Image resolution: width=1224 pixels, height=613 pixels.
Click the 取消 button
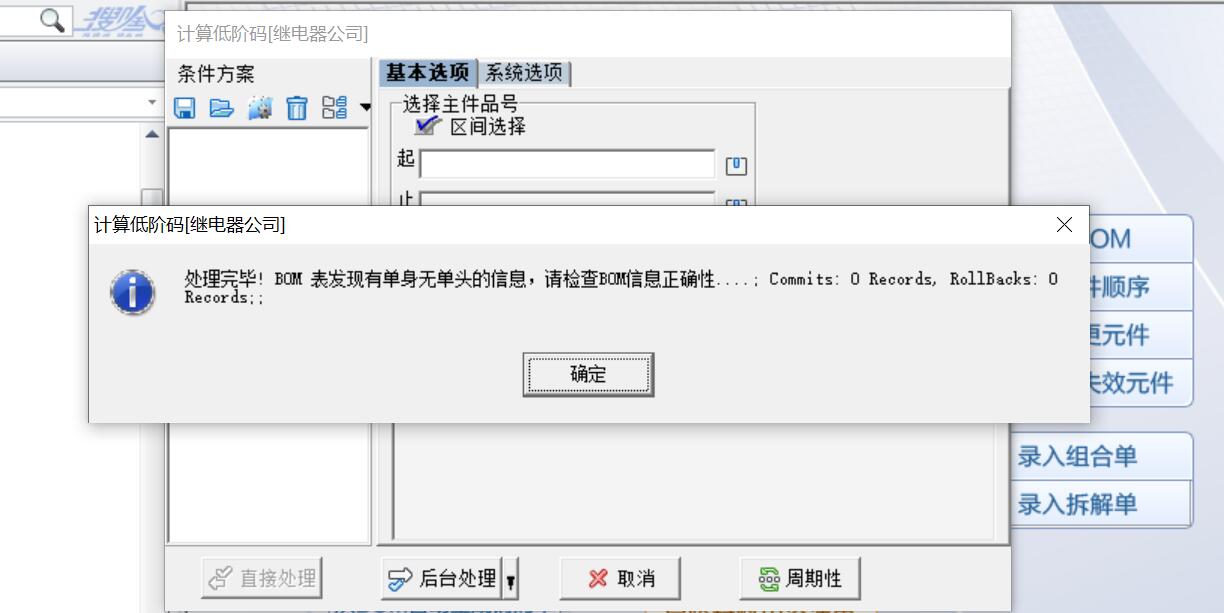pos(620,579)
